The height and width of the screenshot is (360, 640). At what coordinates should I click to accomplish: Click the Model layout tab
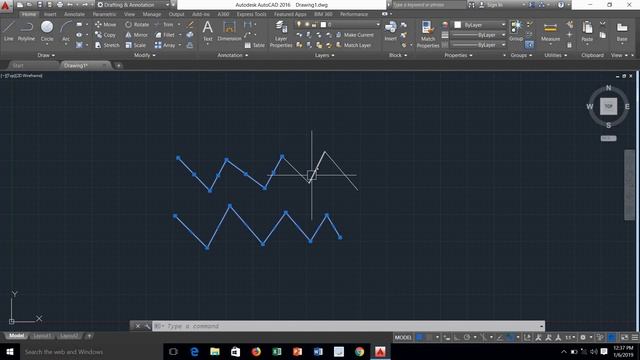click(x=17, y=336)
